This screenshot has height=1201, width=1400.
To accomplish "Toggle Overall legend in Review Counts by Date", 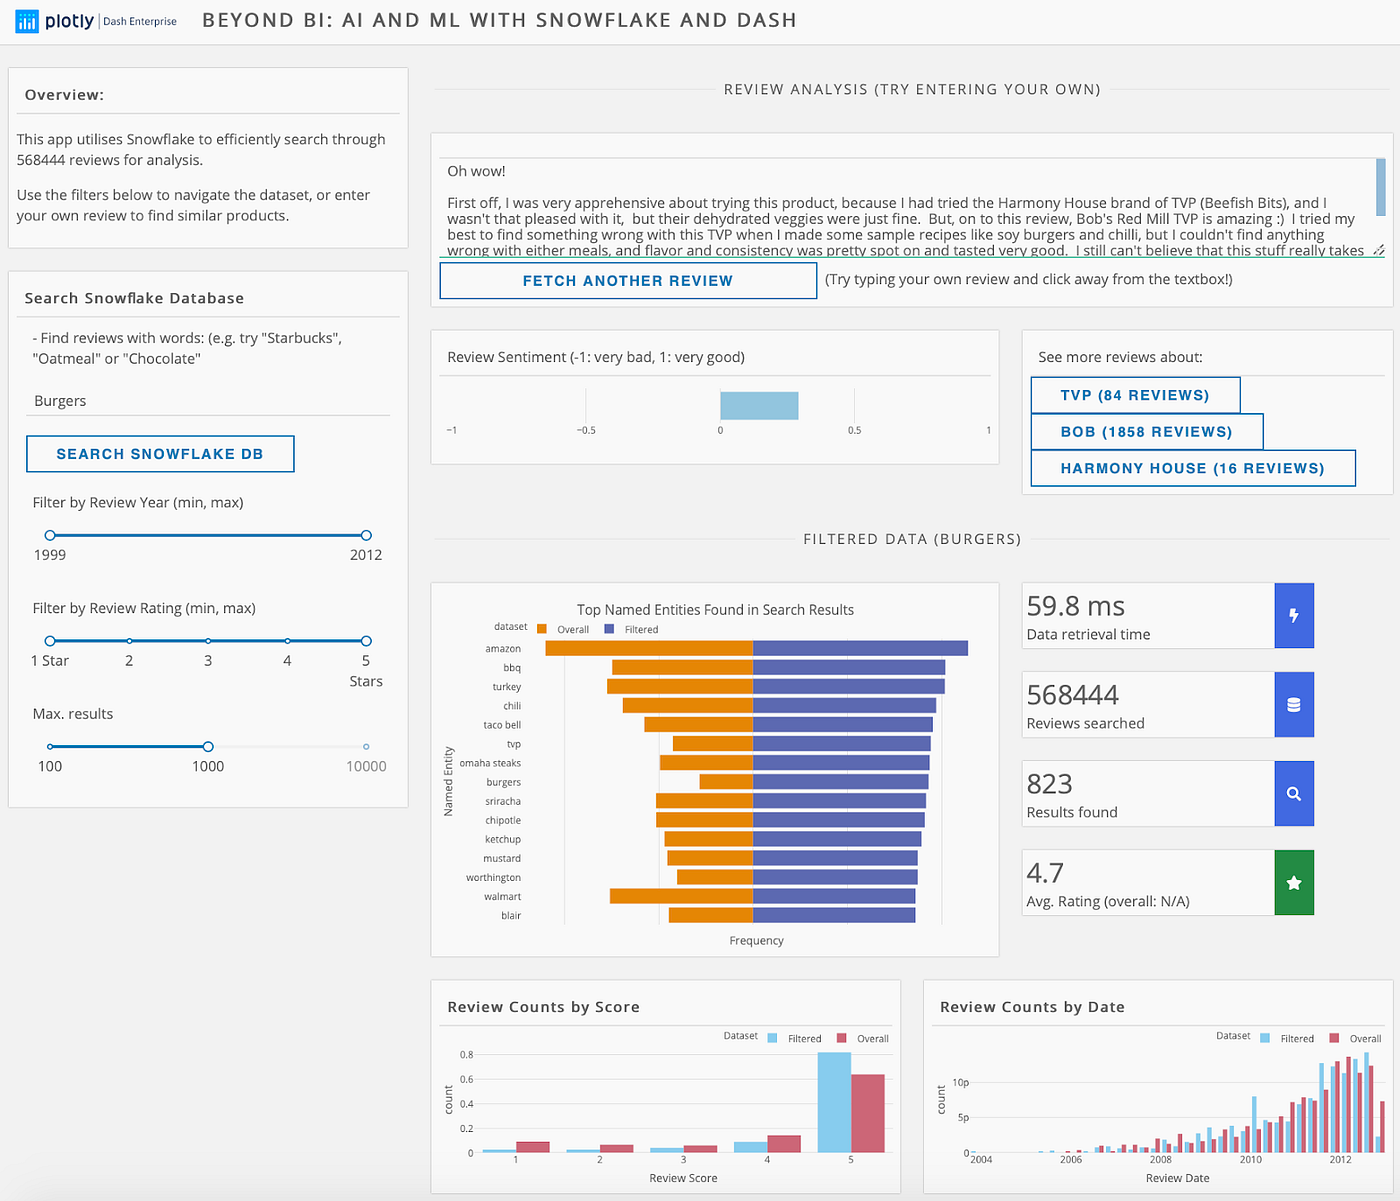I will pos(1356,1039).
